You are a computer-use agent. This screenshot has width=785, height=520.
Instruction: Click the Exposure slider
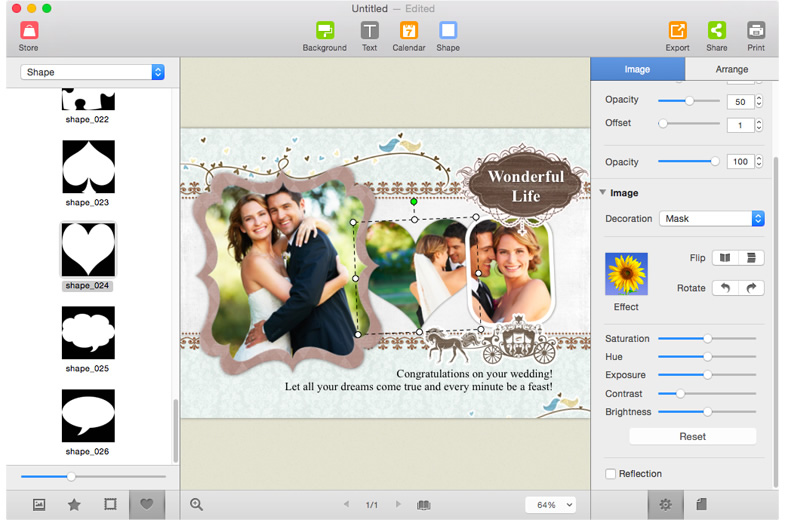point(707,375)
